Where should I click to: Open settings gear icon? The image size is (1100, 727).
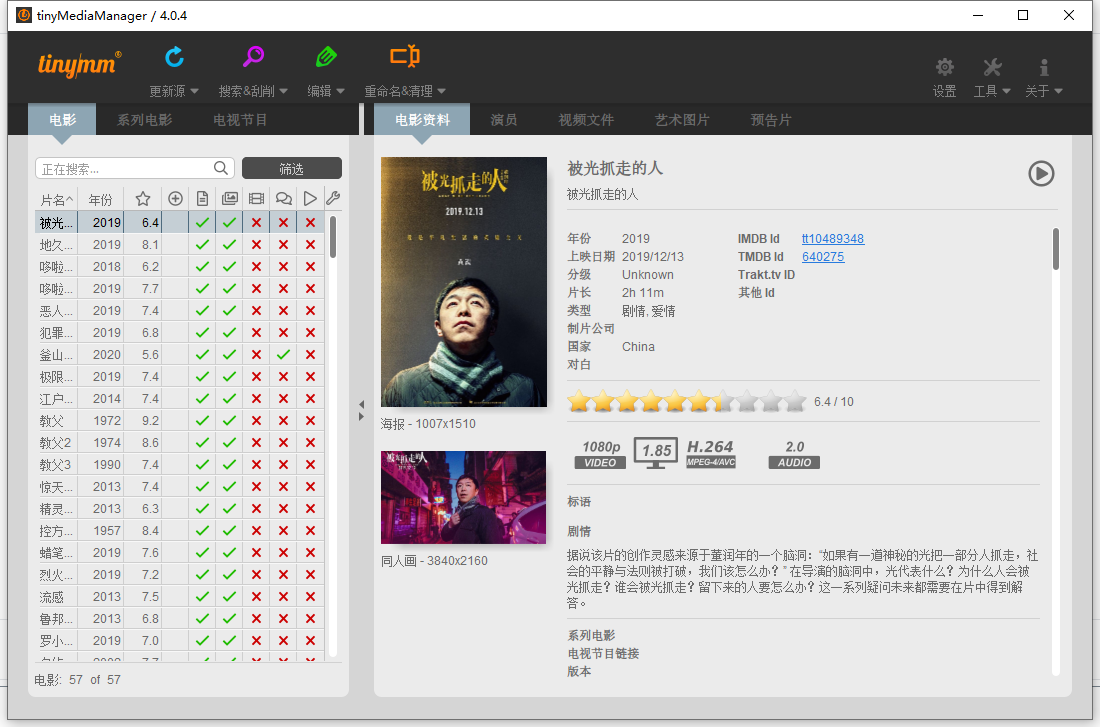click(x=944, y=67)
